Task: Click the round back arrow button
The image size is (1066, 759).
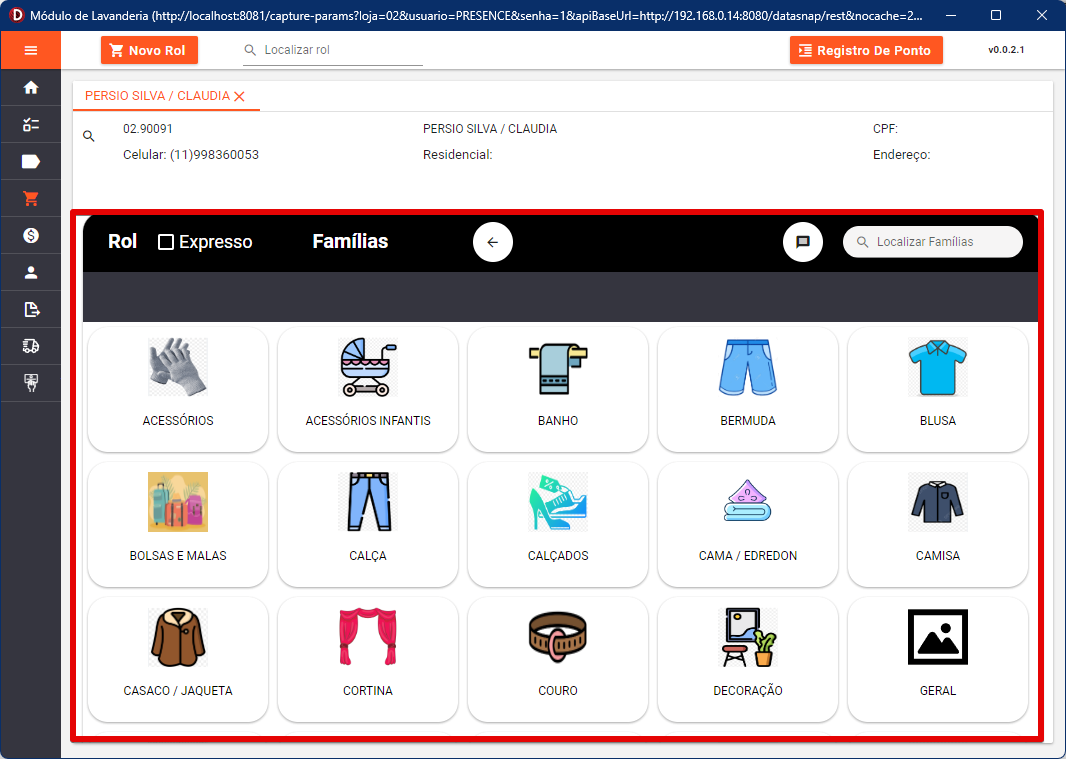Action: [493, 242]
